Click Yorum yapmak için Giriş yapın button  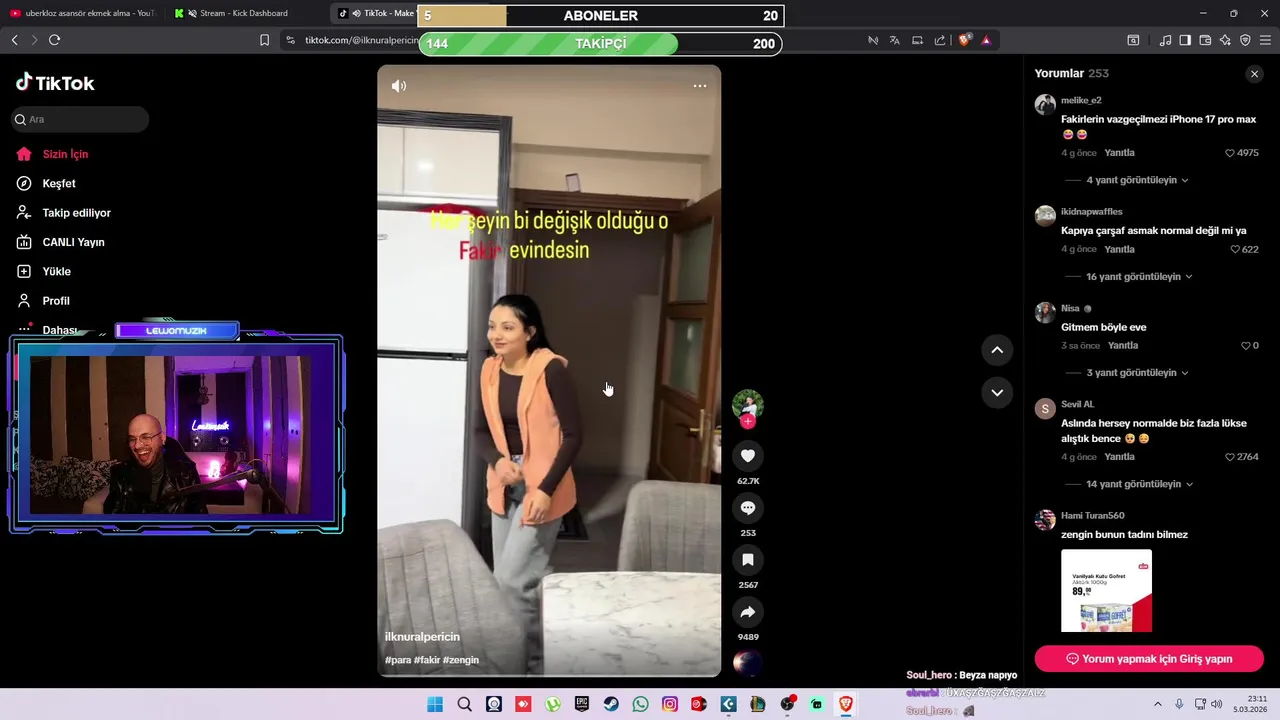click(x=1149, y=659)
